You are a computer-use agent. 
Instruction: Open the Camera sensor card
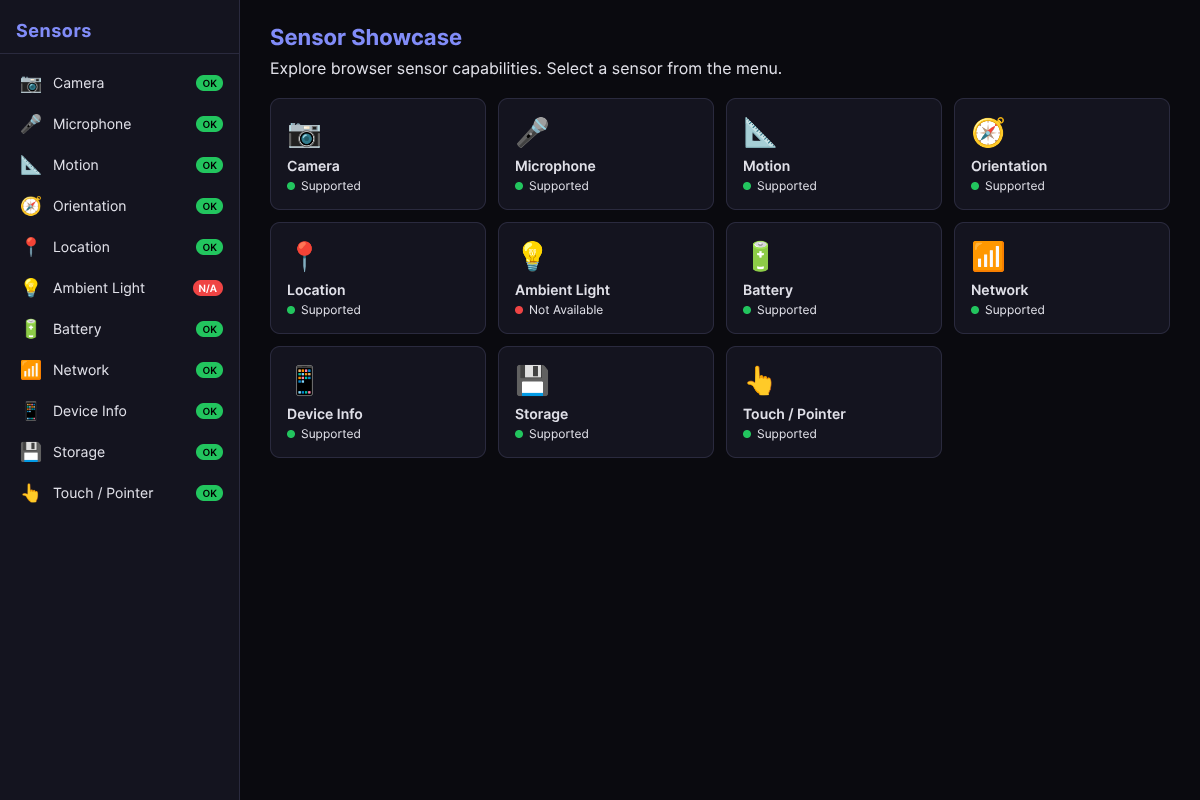378,154
